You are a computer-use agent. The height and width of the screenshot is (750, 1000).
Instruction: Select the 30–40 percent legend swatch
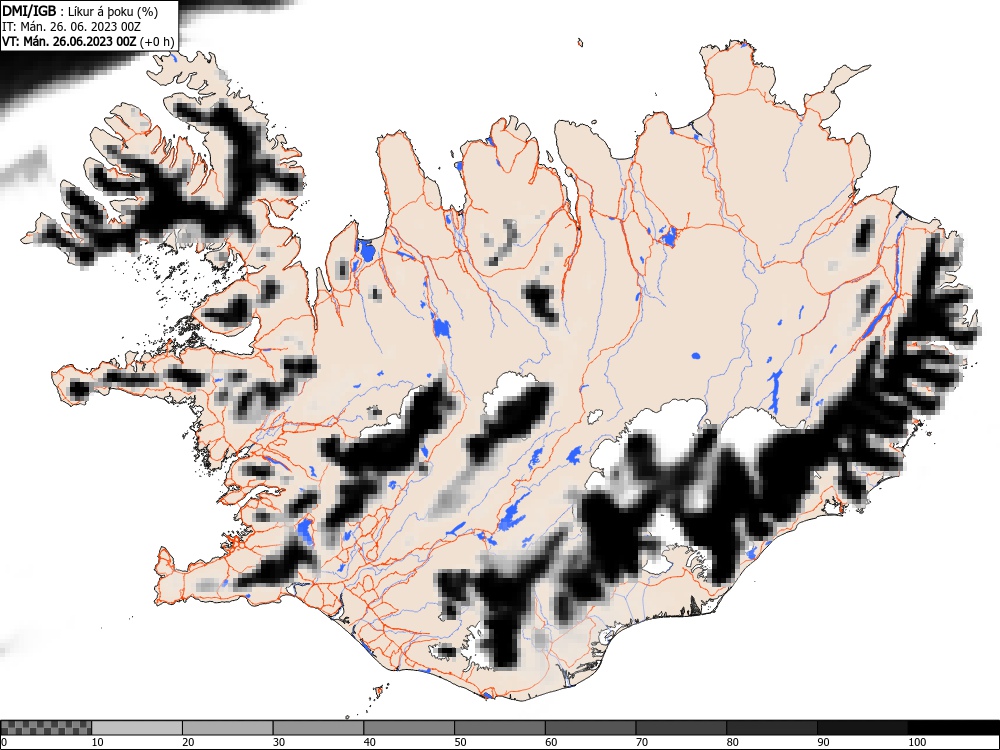tap(318, 728)
